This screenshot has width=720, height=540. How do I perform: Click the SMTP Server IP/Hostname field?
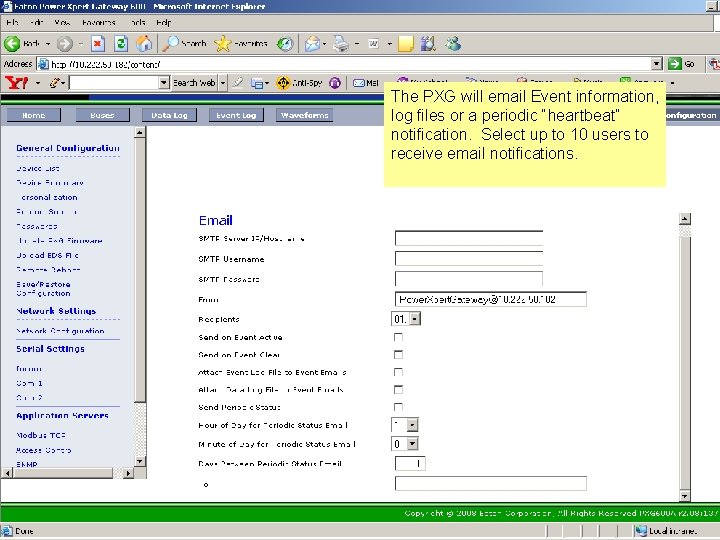click(468, 238)
